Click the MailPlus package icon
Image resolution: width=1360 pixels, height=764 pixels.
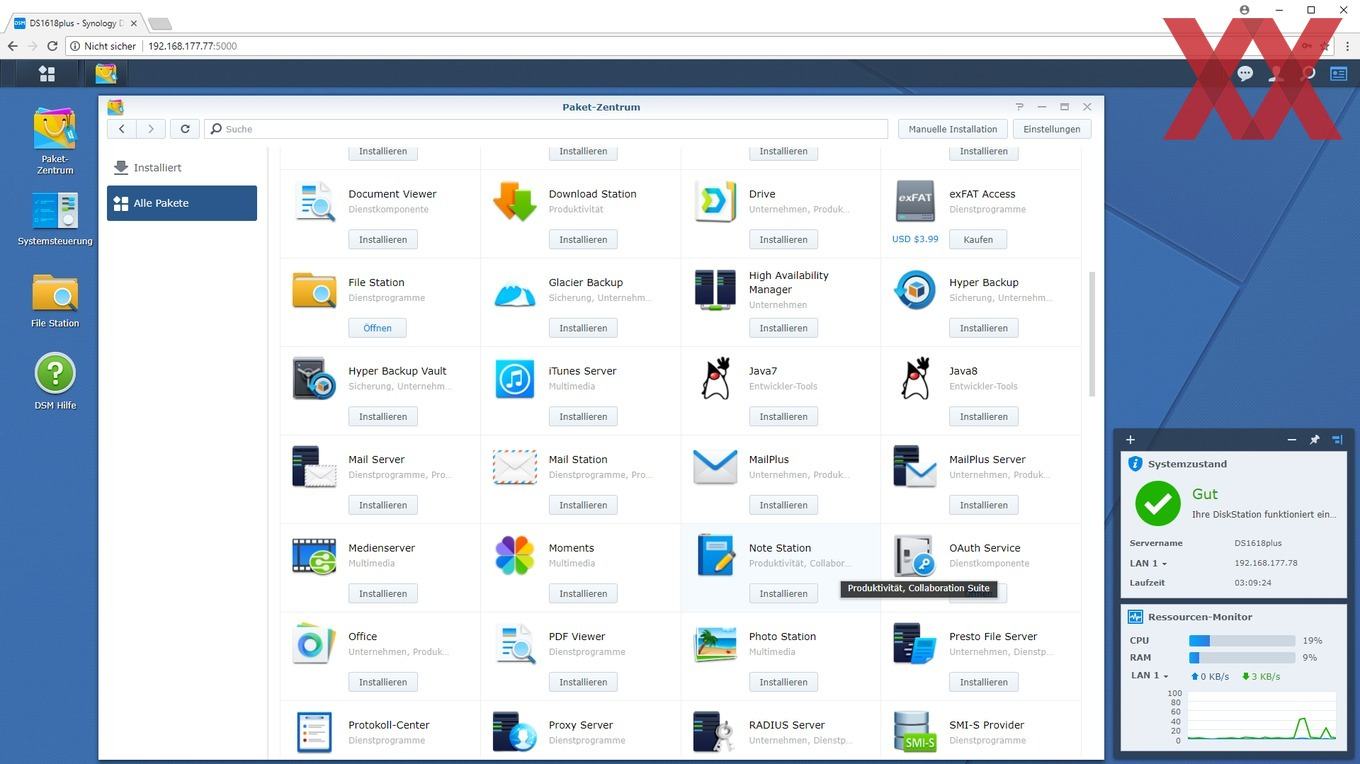click(715, 467)
